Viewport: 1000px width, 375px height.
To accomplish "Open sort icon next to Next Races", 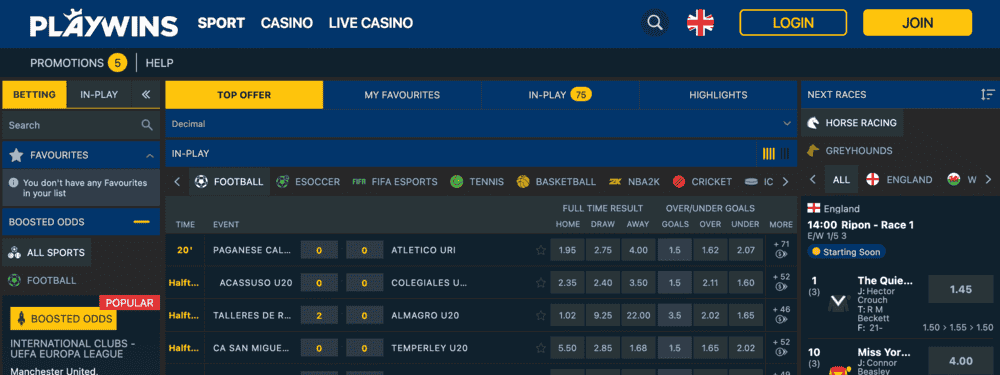I will 988,95.
